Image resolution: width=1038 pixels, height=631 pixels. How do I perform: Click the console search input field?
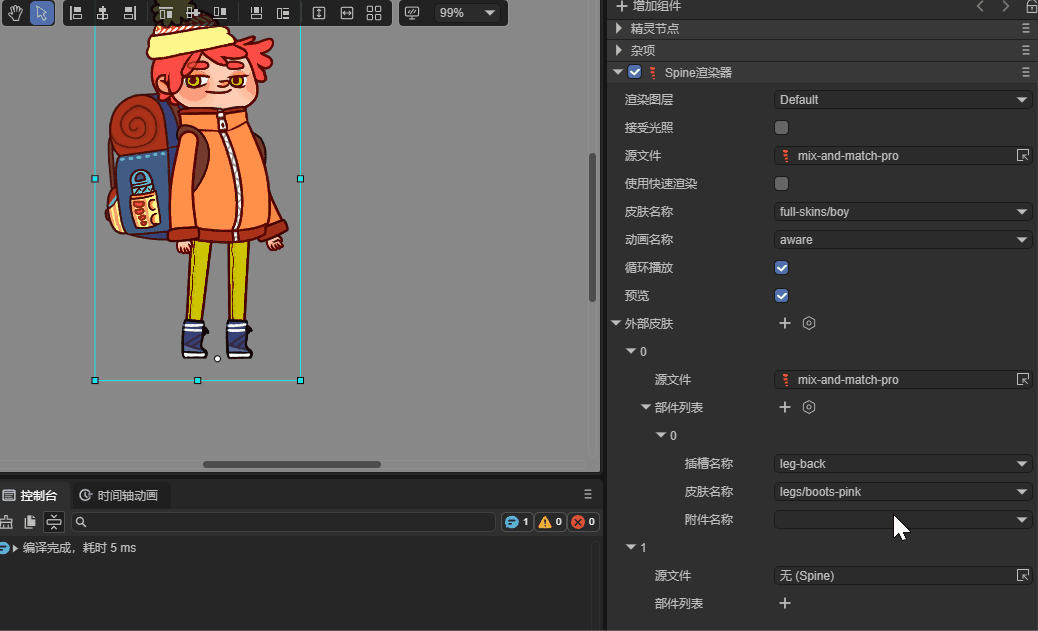tap(284, 522)
